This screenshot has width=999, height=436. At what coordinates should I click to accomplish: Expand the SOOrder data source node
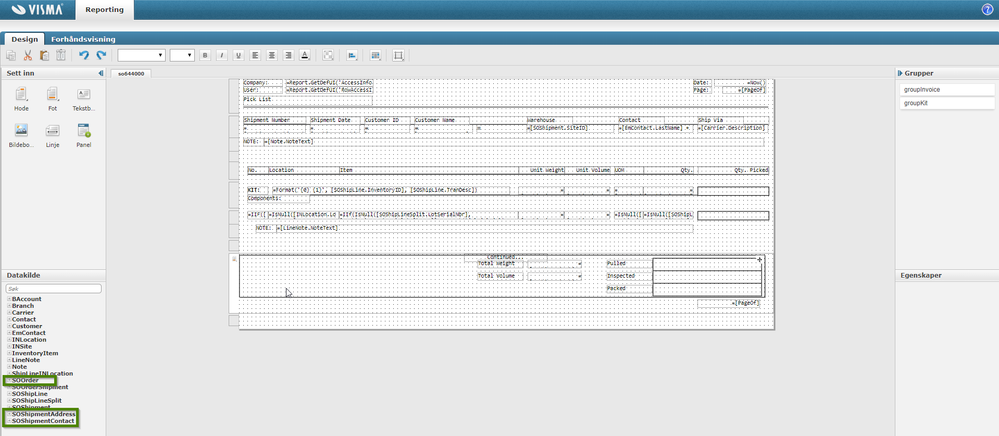[x=9, y=381]
